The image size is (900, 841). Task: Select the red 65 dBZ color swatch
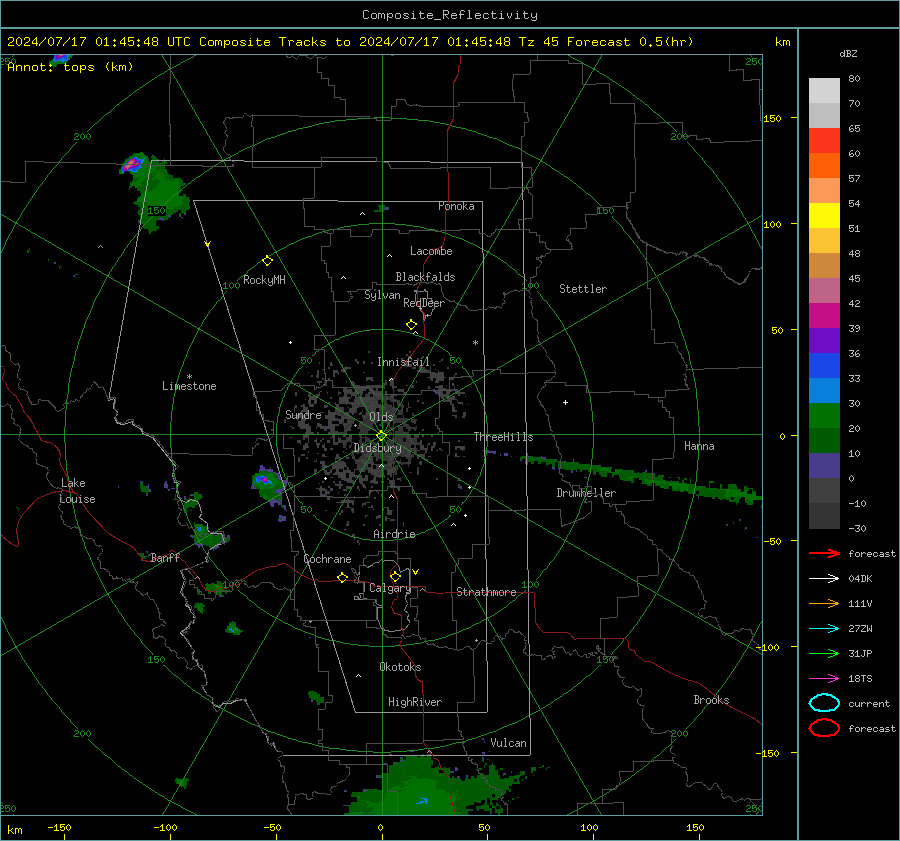pos(824,140)
